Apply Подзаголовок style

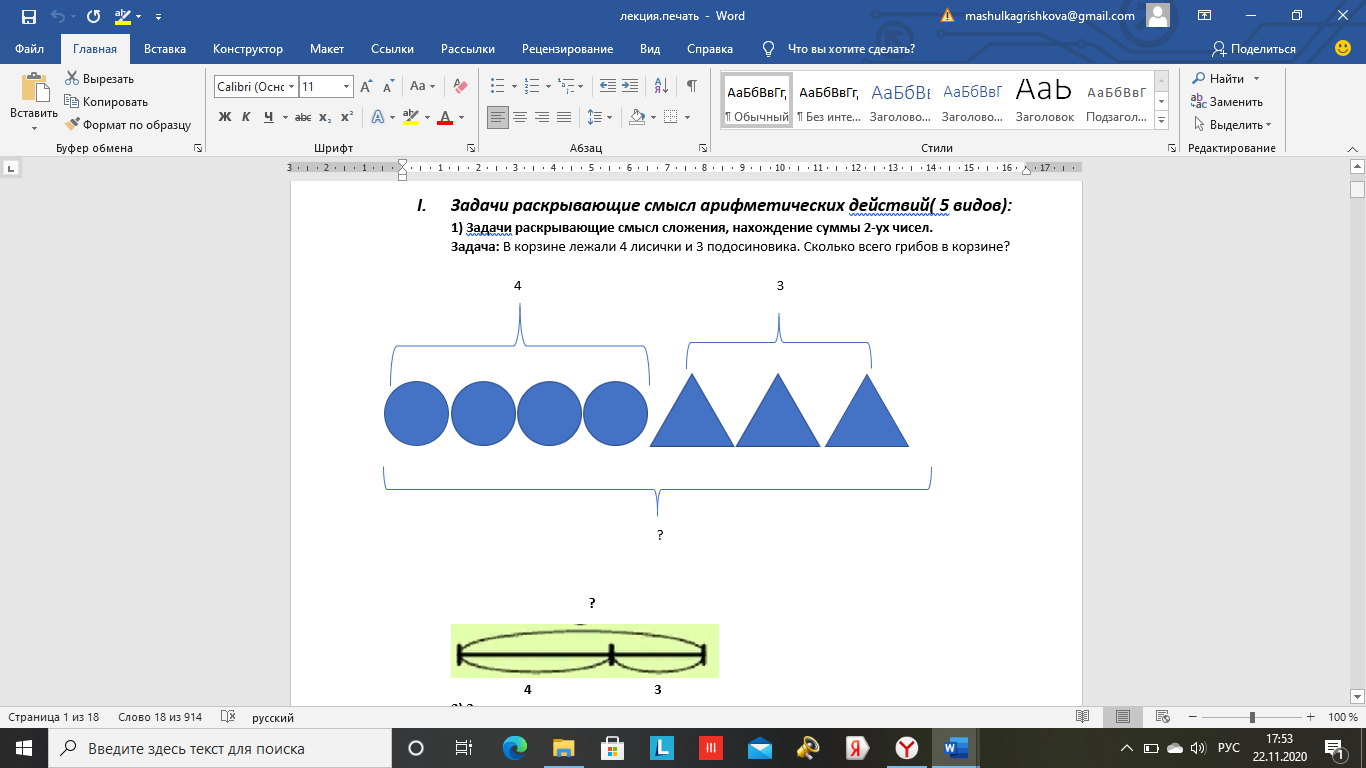click(1116, 101)
